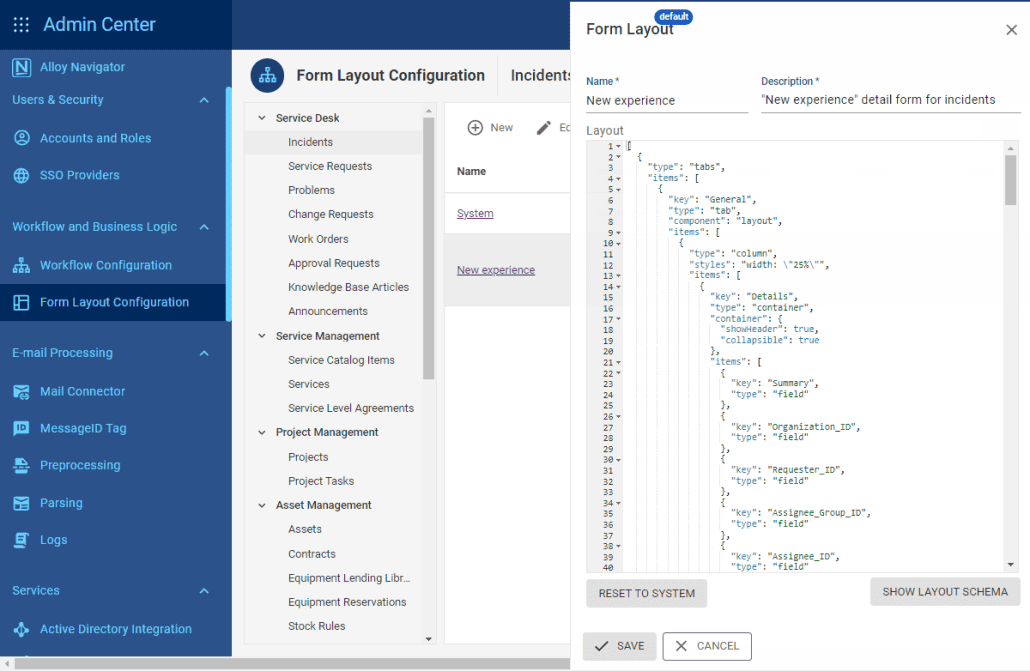
Task: Select the SSO Providers globe icon
Action: tap(21, 175)
